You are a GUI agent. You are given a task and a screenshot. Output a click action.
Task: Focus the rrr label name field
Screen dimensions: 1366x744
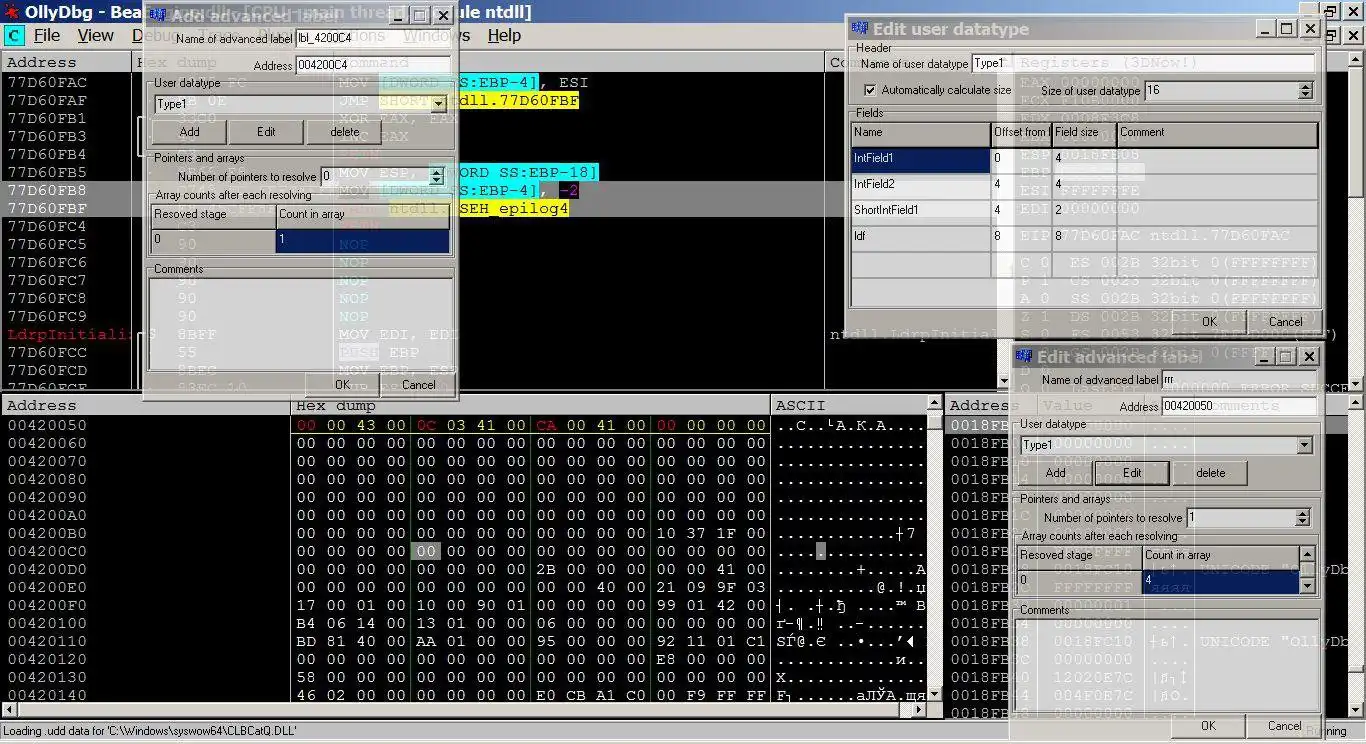click(x=1239, y=380)
